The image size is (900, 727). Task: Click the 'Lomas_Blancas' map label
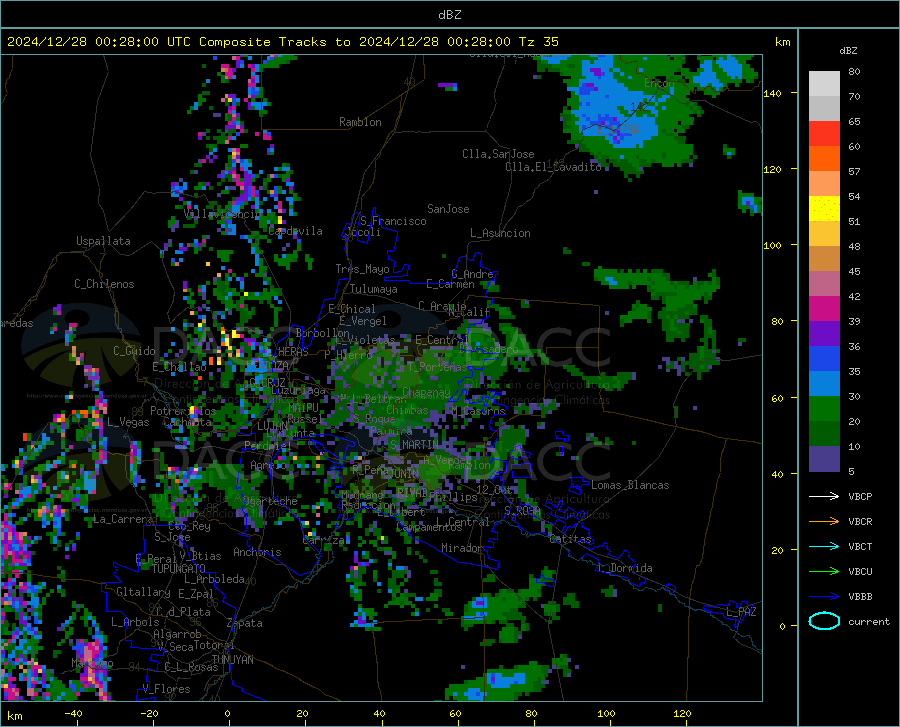click(630, 485)
